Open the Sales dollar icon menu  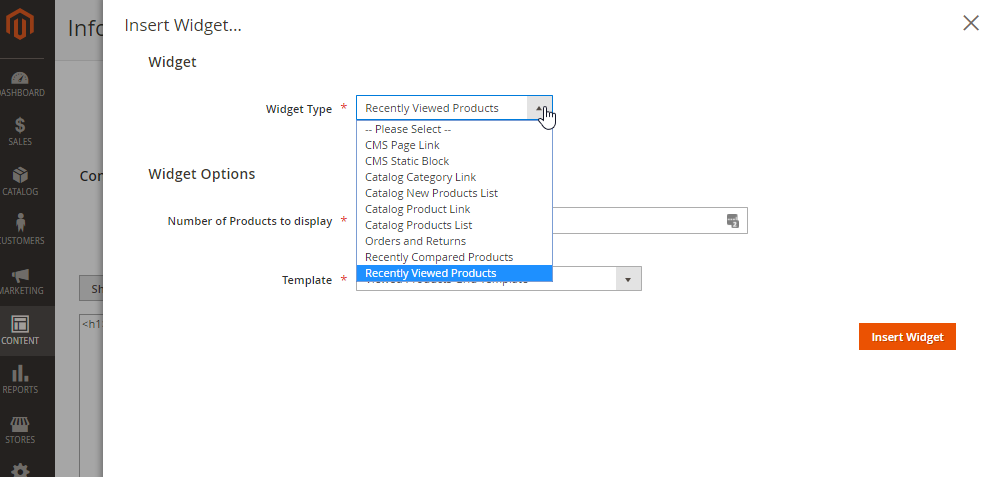point(20,125)
